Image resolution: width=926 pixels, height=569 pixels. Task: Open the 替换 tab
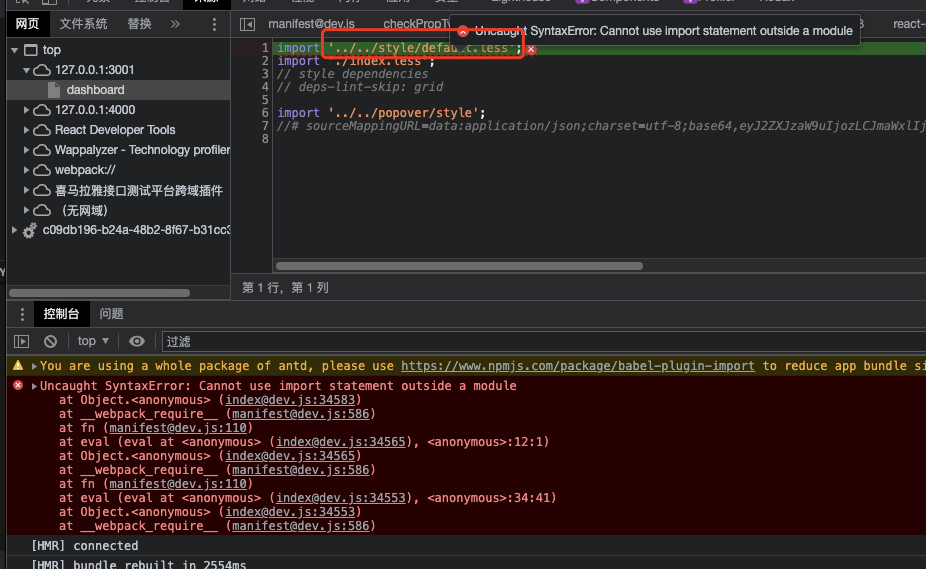tap(139, 24)
